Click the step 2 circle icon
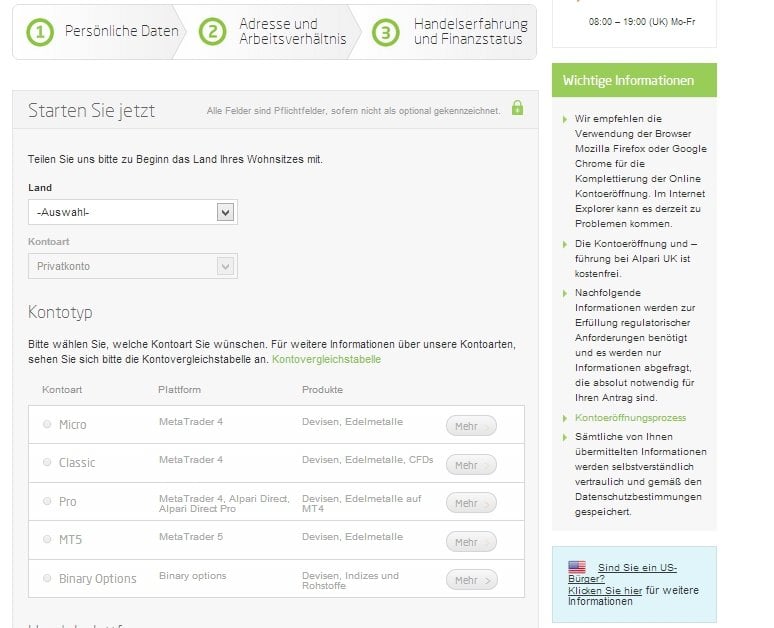The width and height of the screenshot is (774, 628). (x=212, y=32)
